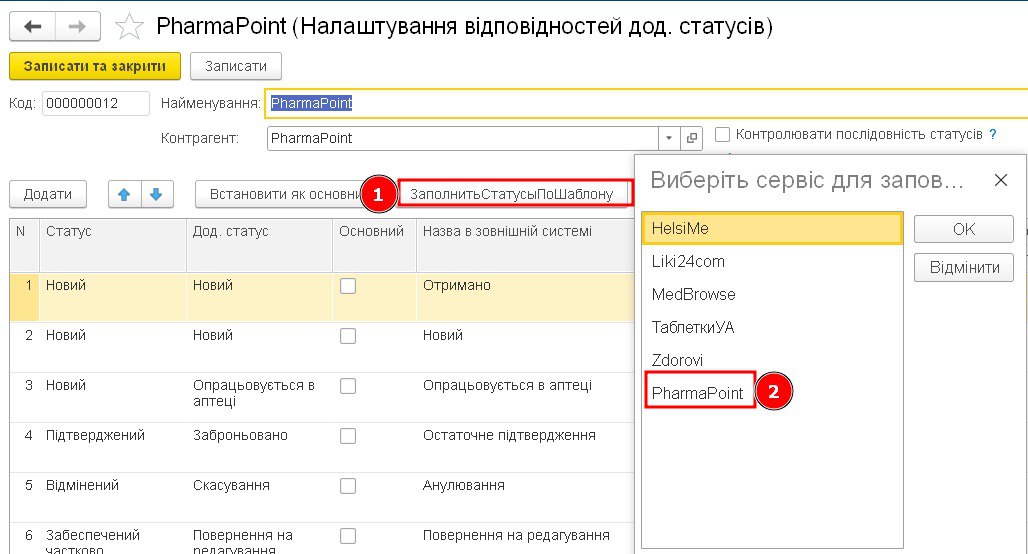Click the Найменування input field
The image size is (1028, 554).
point(640,103)
